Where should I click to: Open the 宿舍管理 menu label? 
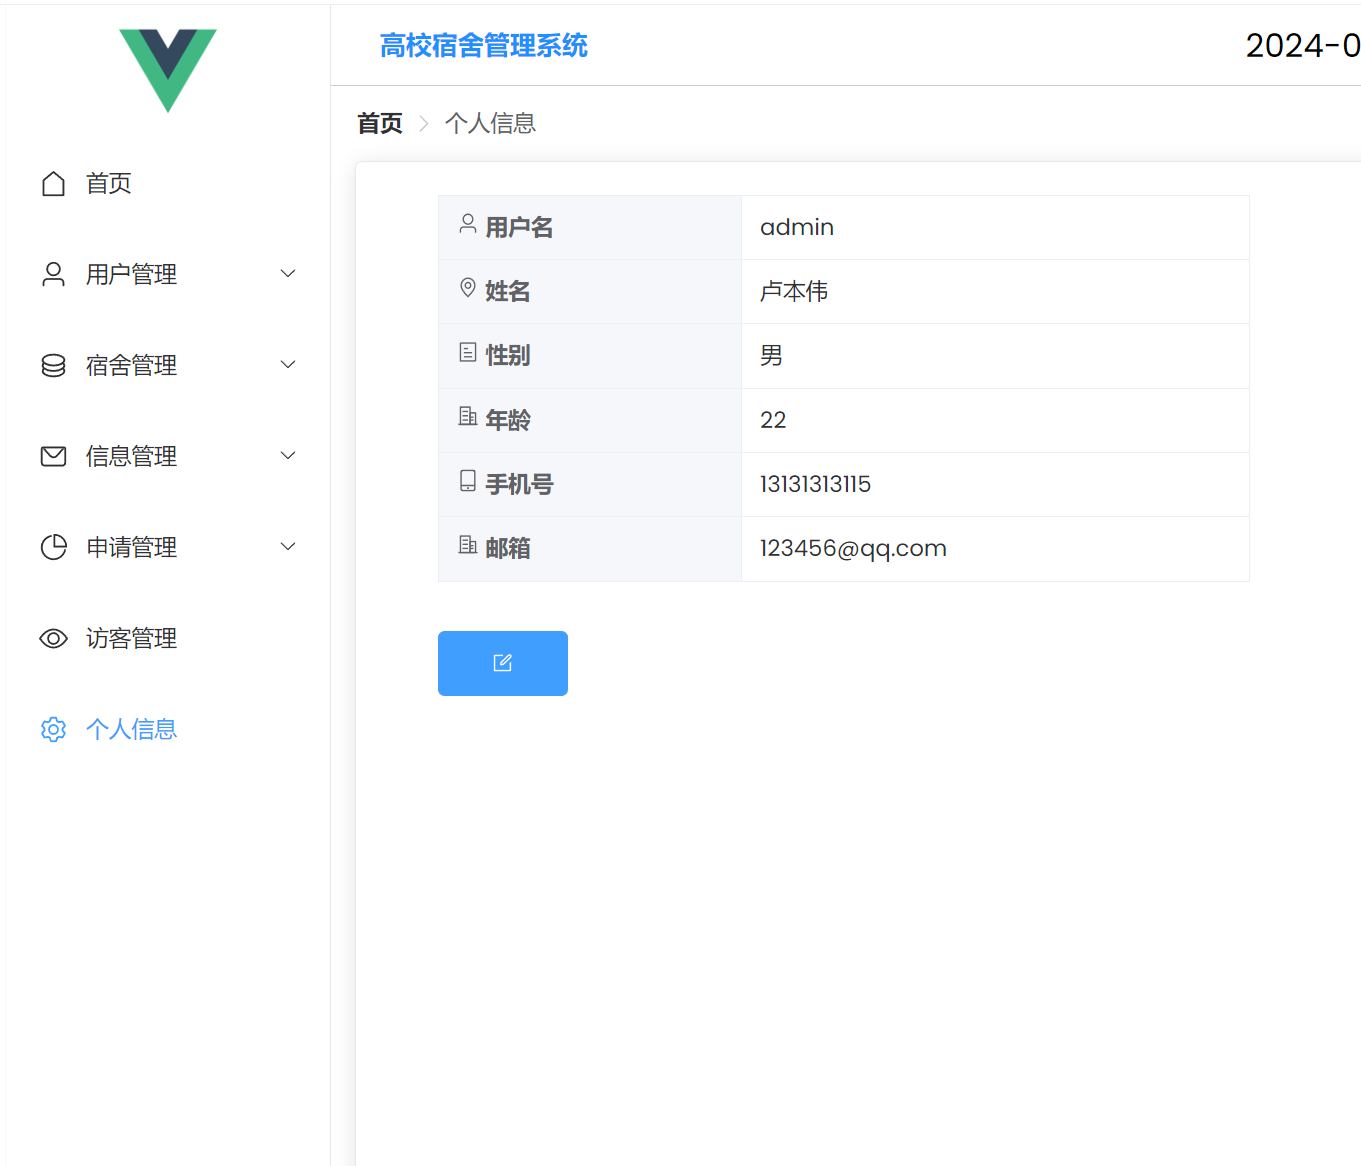[x=131, y=366]
